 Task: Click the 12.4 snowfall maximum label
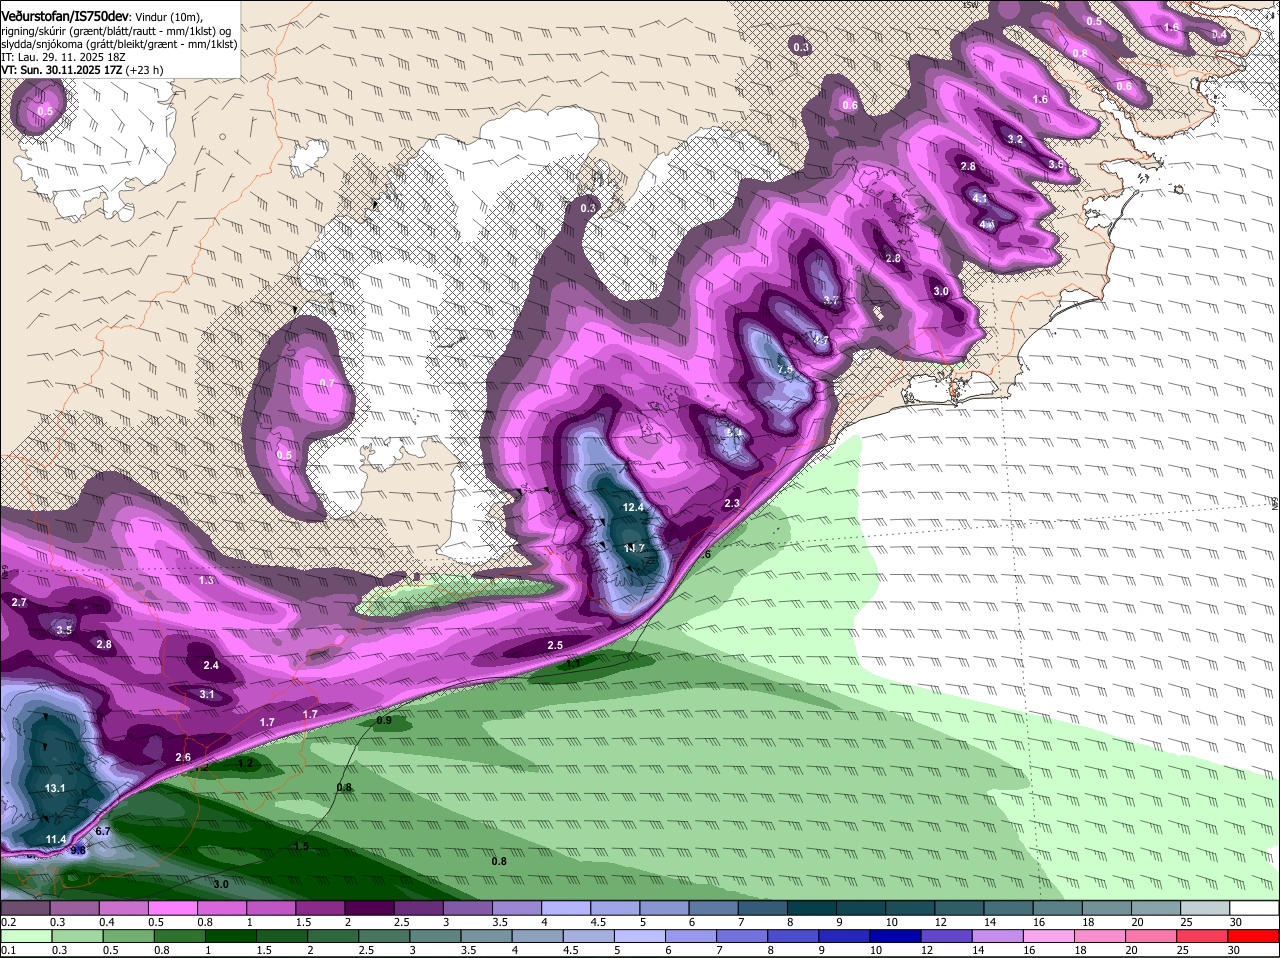point(633,508)
